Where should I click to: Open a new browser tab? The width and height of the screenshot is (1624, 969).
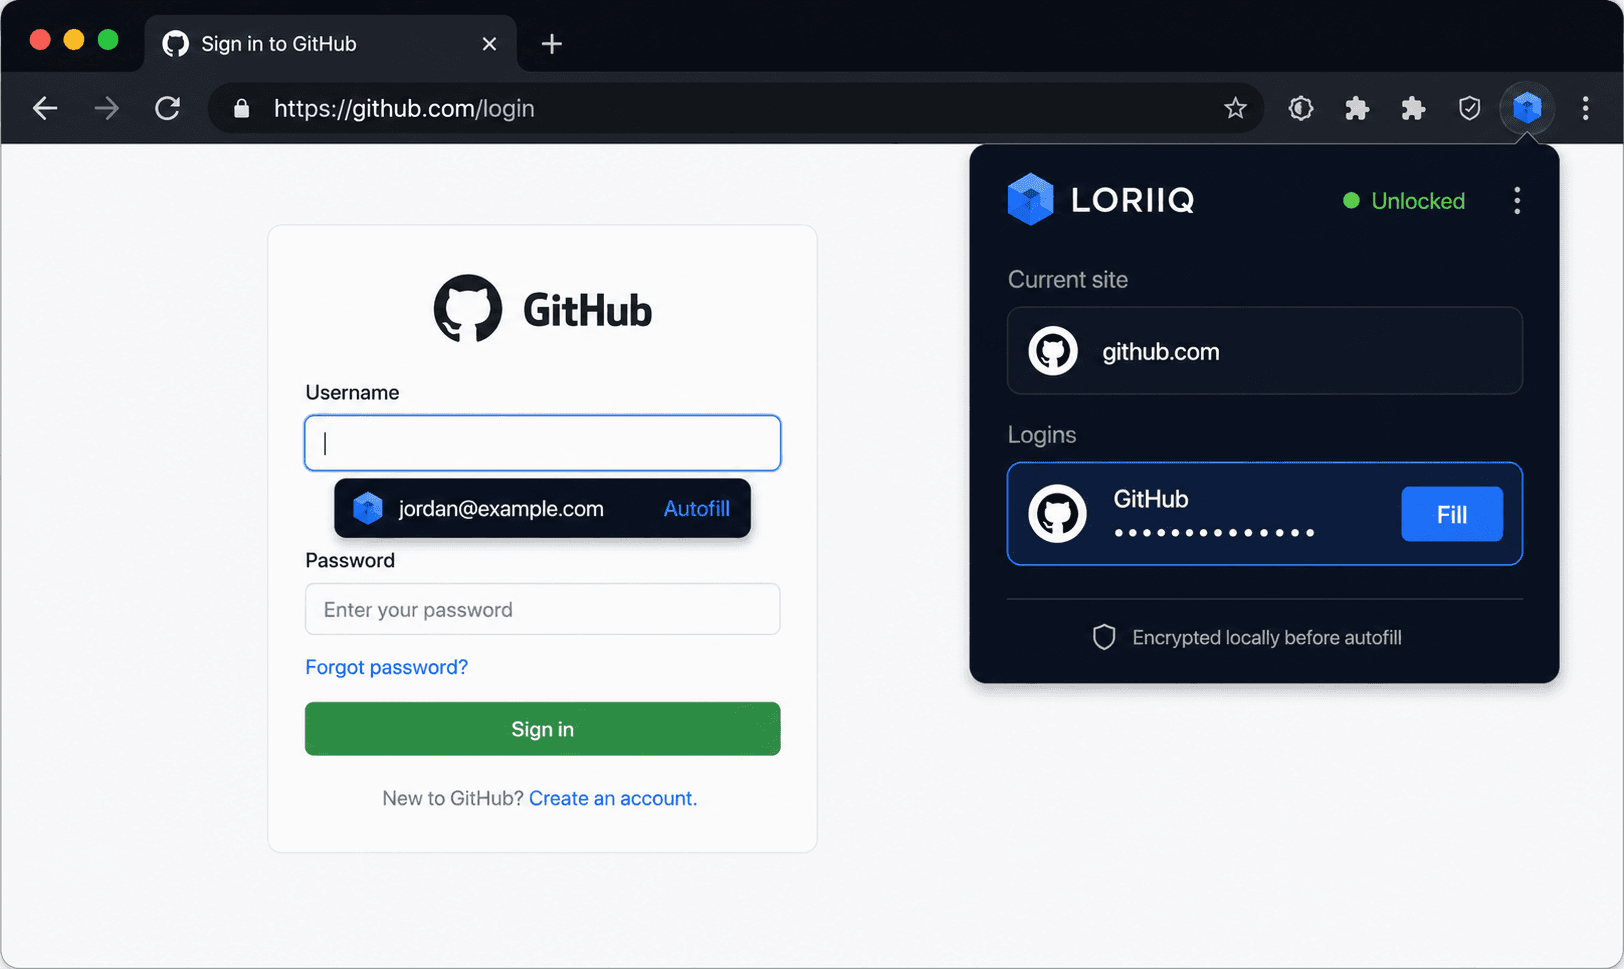tap(551, 44)
